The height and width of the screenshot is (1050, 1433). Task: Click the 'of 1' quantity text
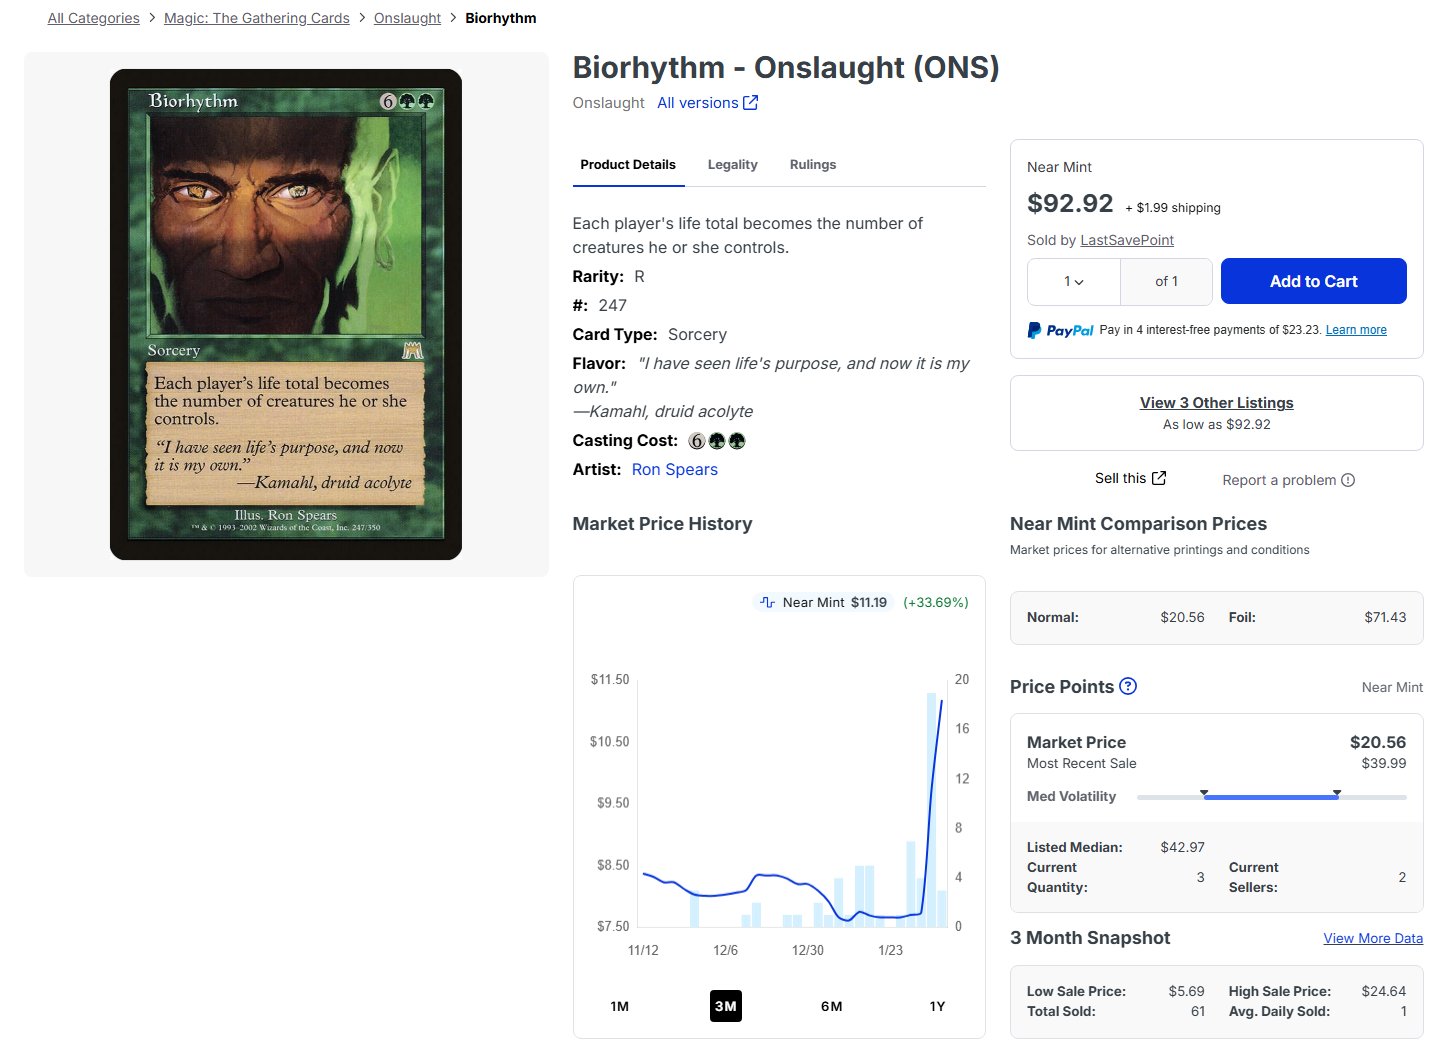tap(1166, 282)
